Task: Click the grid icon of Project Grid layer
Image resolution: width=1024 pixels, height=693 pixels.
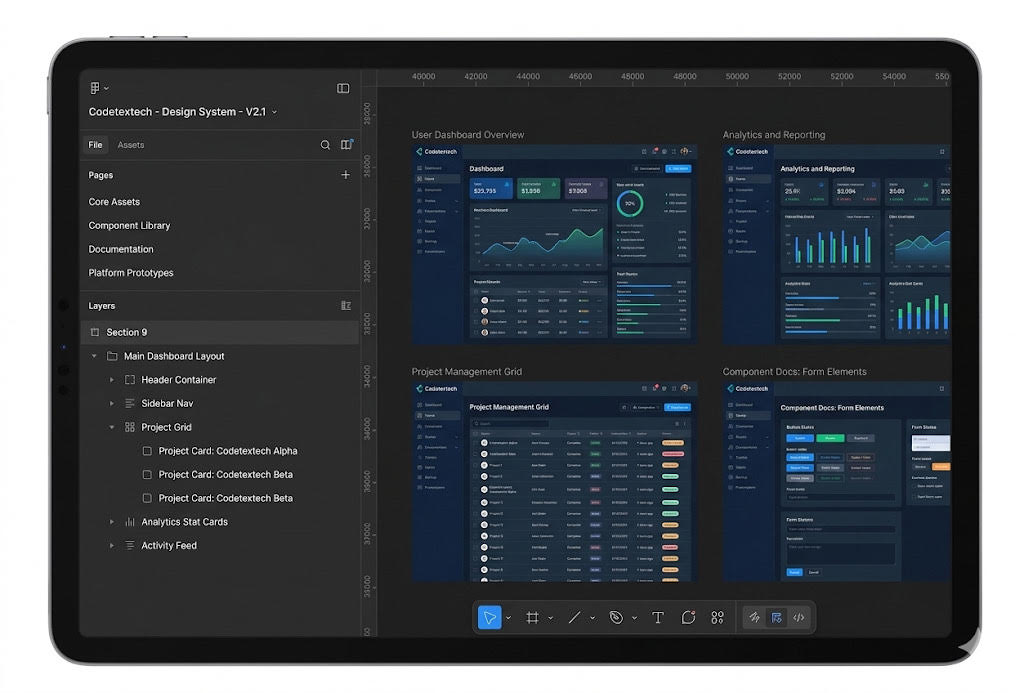Action: (x=129, y=427)
